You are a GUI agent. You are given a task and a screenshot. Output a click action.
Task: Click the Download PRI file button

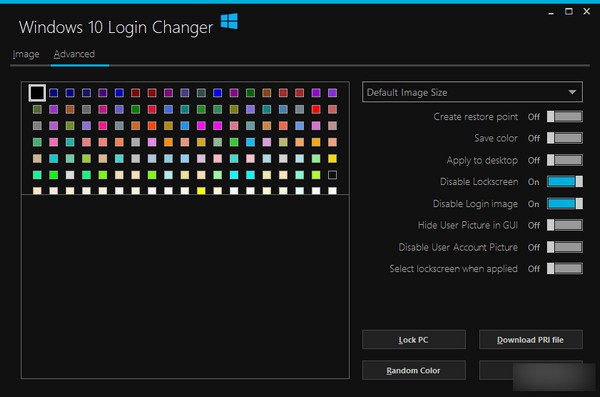point(531,340)
